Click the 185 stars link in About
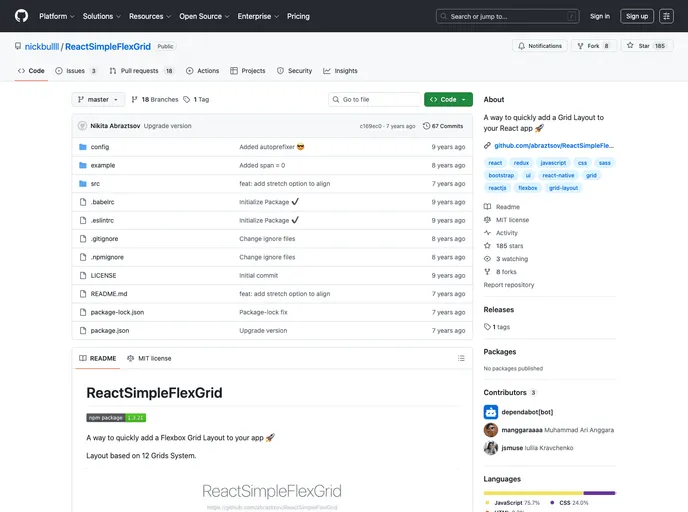Viewport: 688px width, 512px height. point(509,246)
